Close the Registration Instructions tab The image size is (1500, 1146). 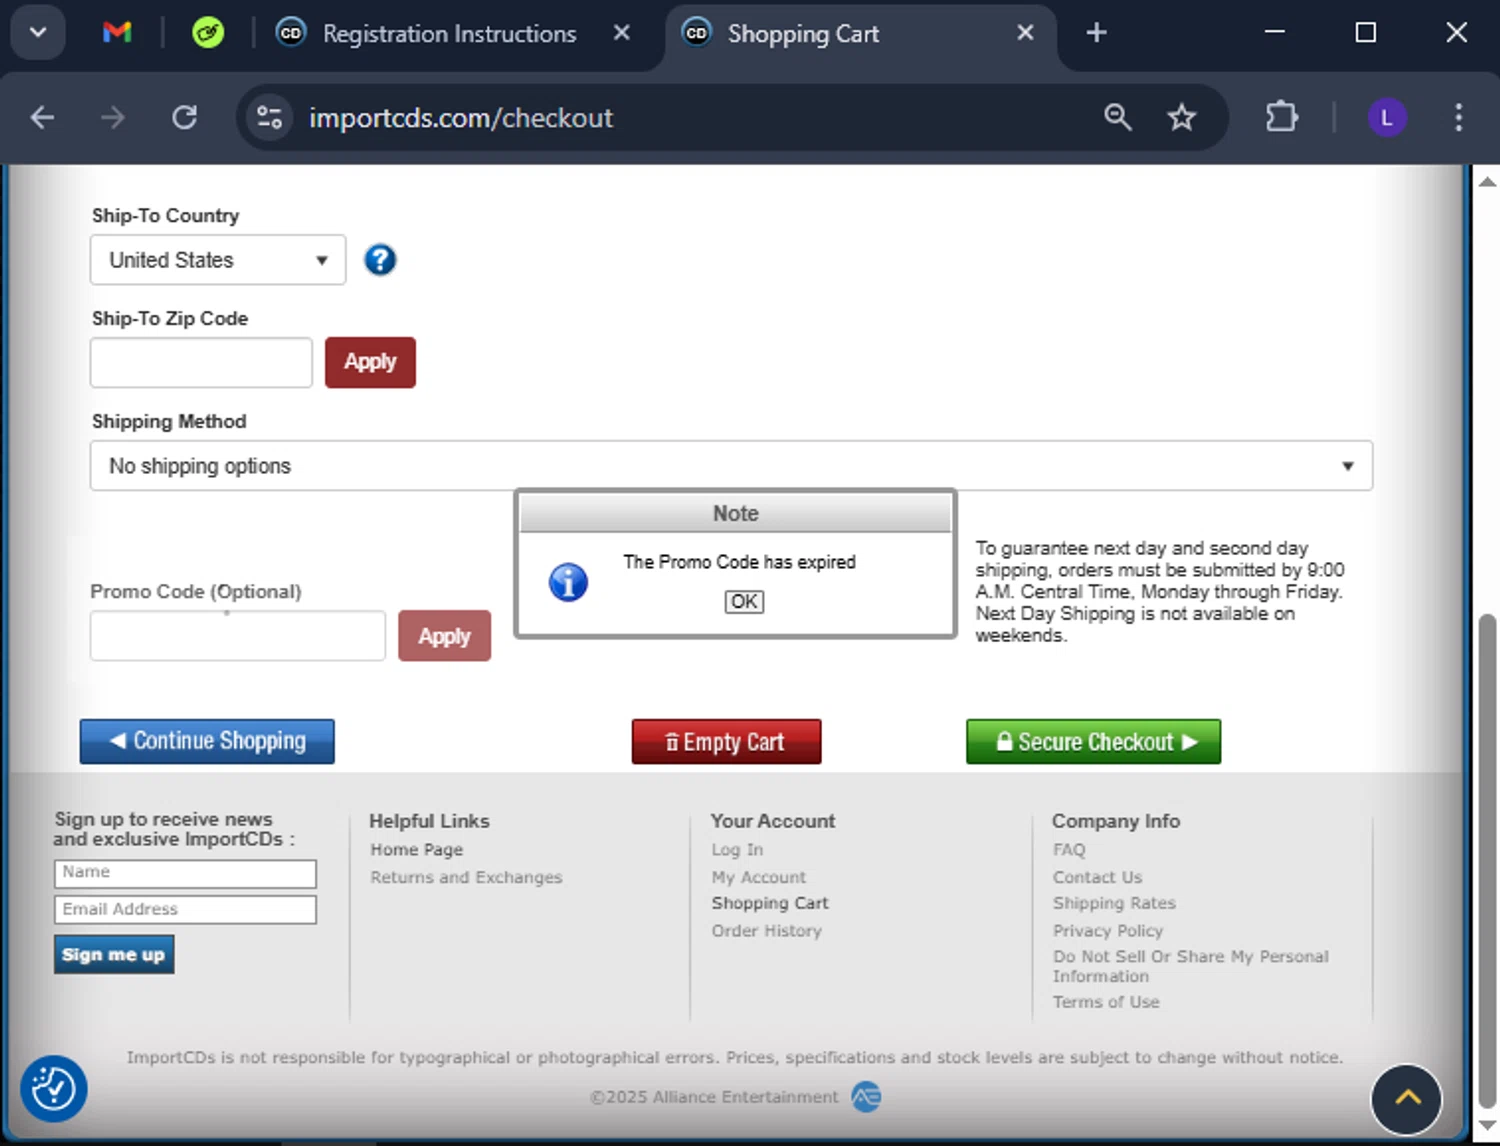622,33
